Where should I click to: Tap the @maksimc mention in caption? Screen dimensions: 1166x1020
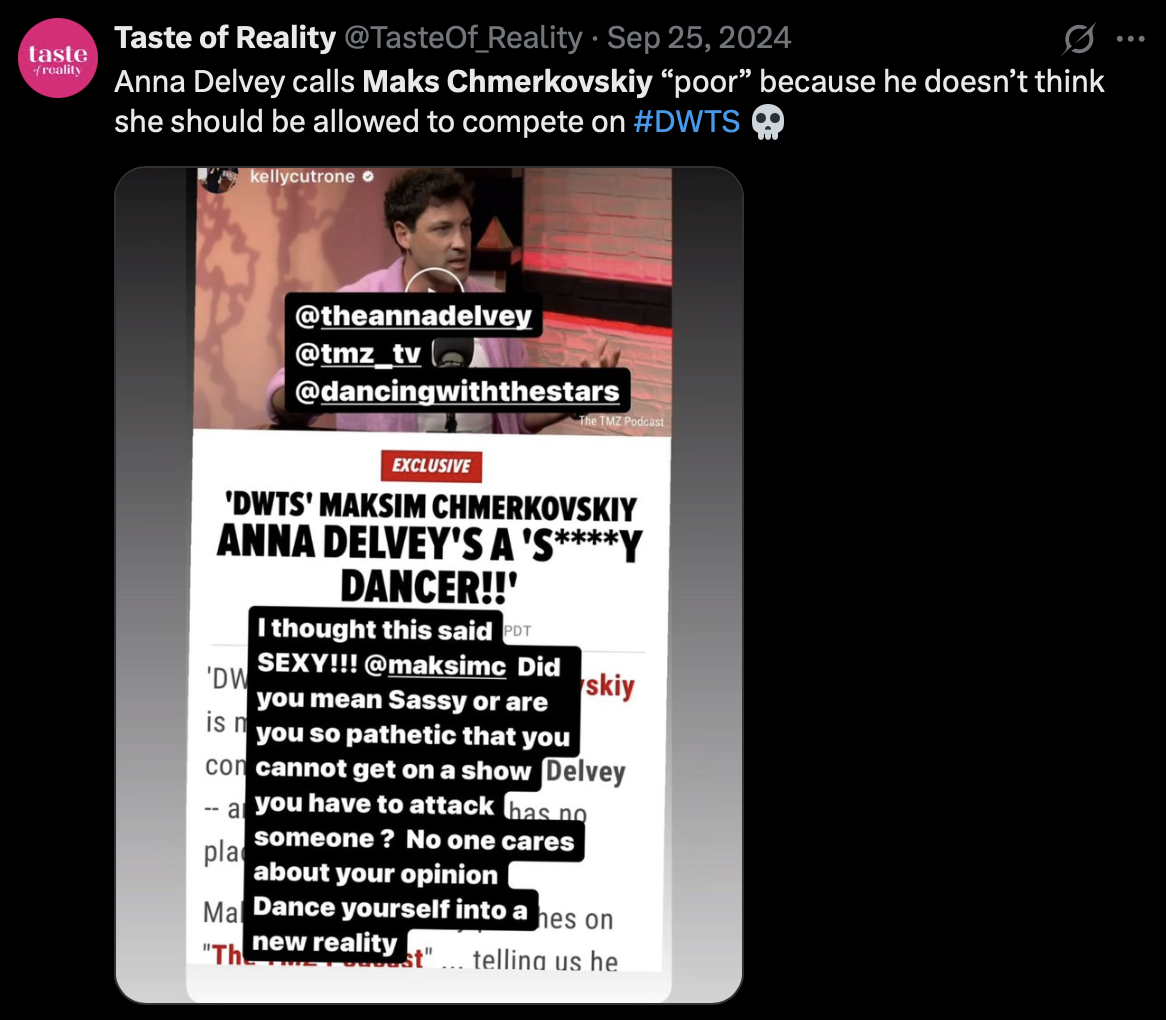(435, 665)
